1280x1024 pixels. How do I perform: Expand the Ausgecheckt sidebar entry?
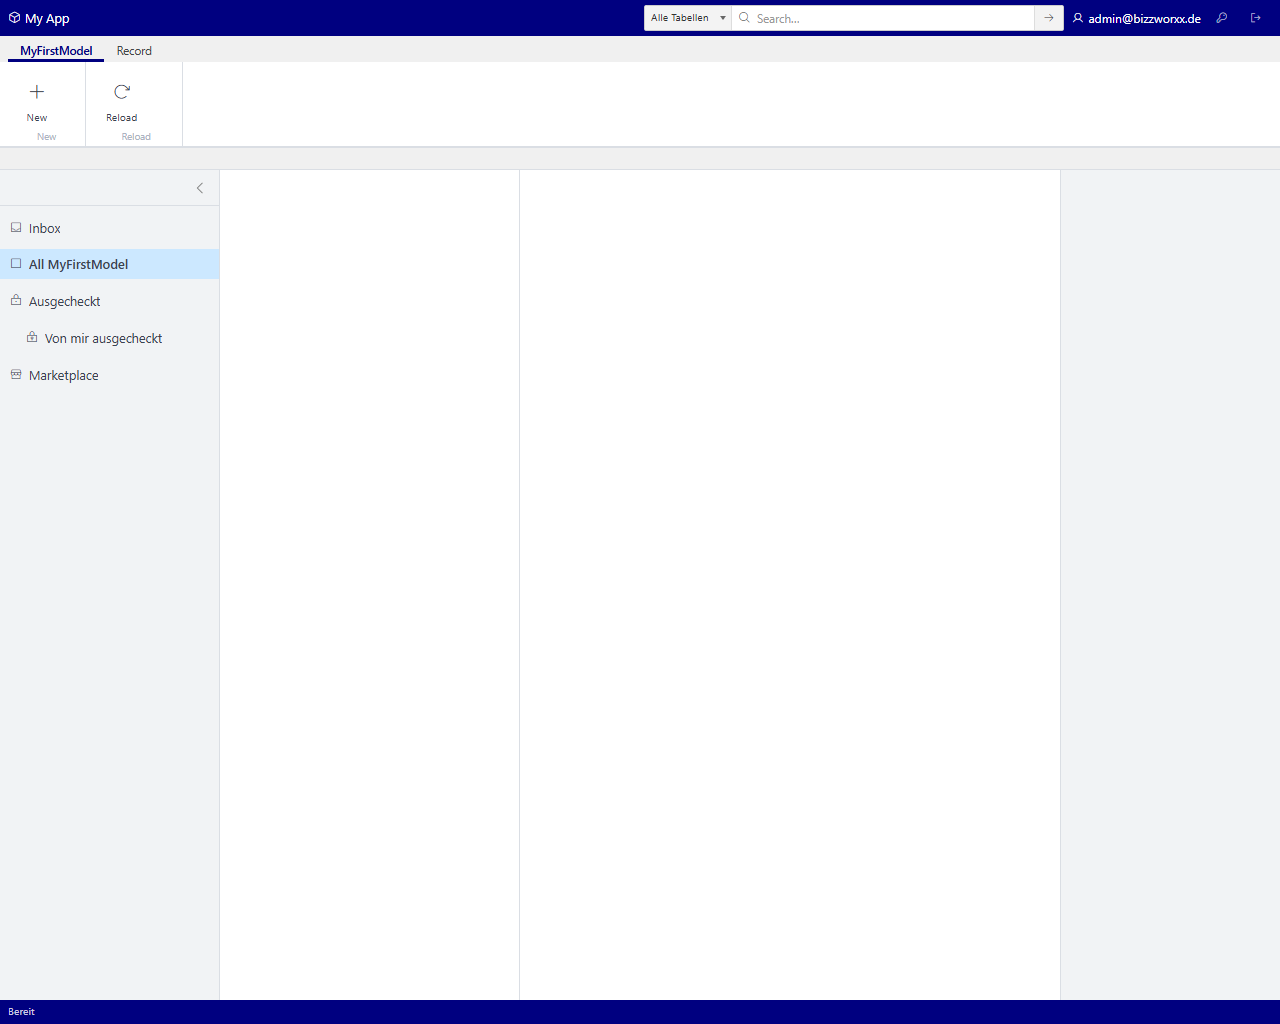[64, 302]
